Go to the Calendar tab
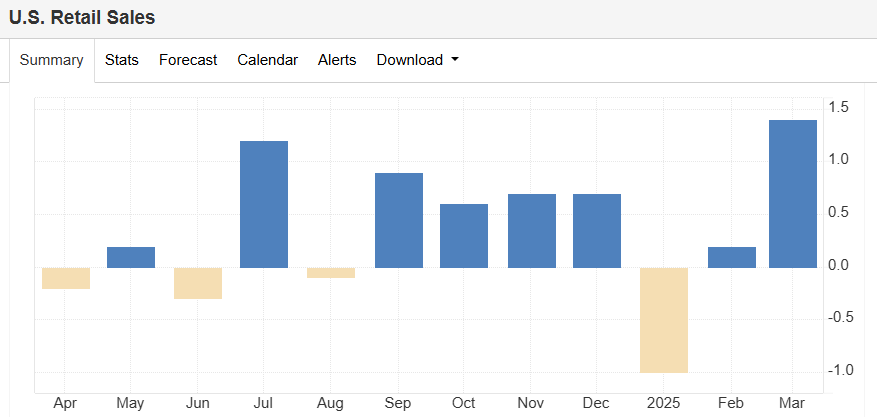This screenshot has width=877, height=417. pyautogui.click(x=267, y=60)
